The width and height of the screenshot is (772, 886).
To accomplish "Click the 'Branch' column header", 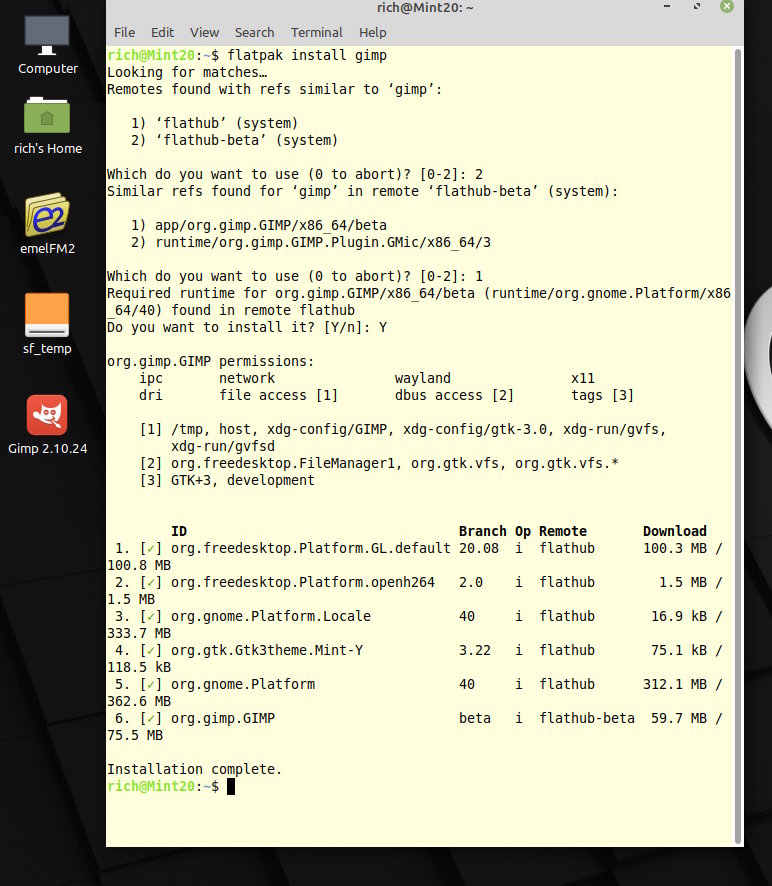I will pyautogui.click(x=483, y=532).
